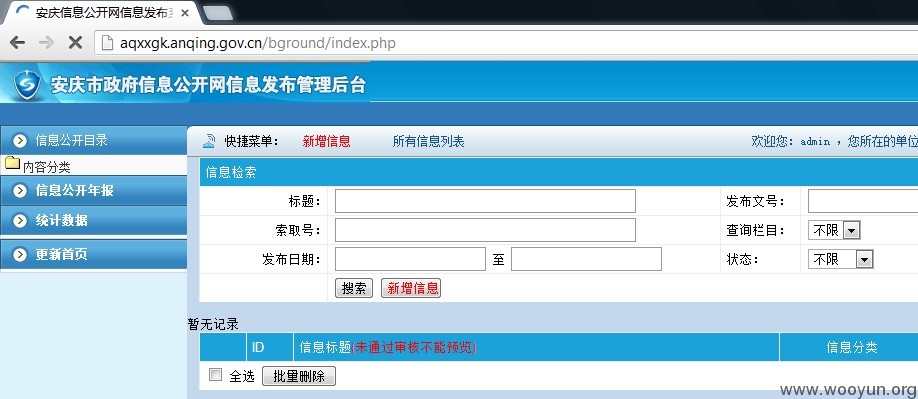Screen dimensions: 918x399
Task: Open 统计数据 sidebar menu
Action: coord(94,221)
